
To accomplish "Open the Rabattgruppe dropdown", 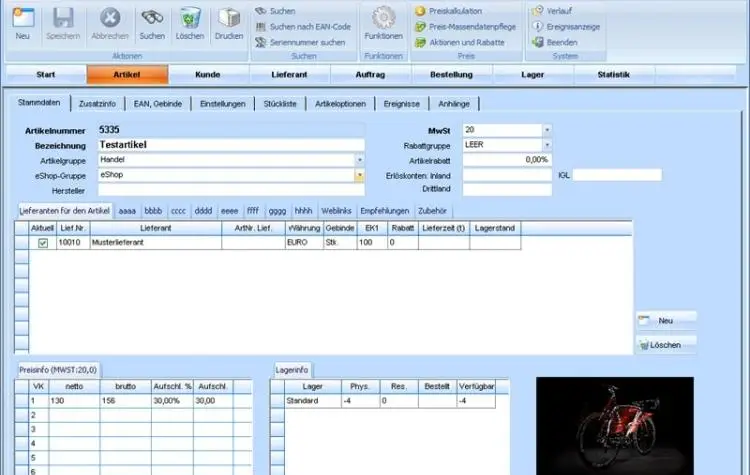I will click(x=547, y=145).
